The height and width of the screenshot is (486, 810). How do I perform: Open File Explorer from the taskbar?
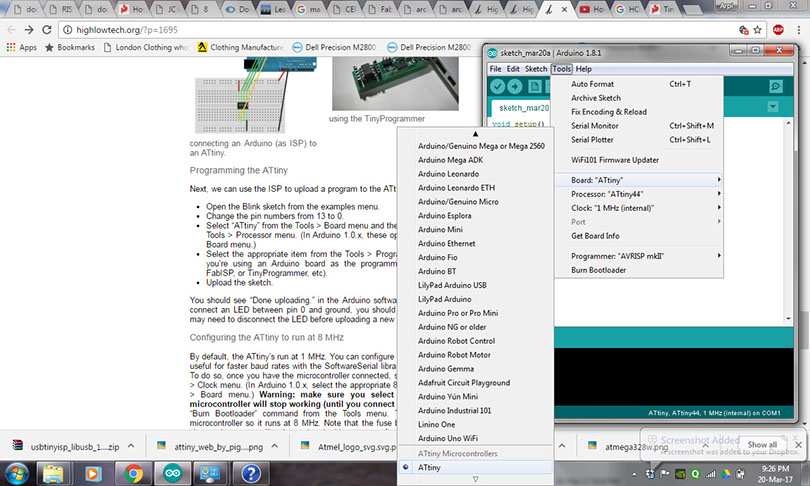click(53, 474)
